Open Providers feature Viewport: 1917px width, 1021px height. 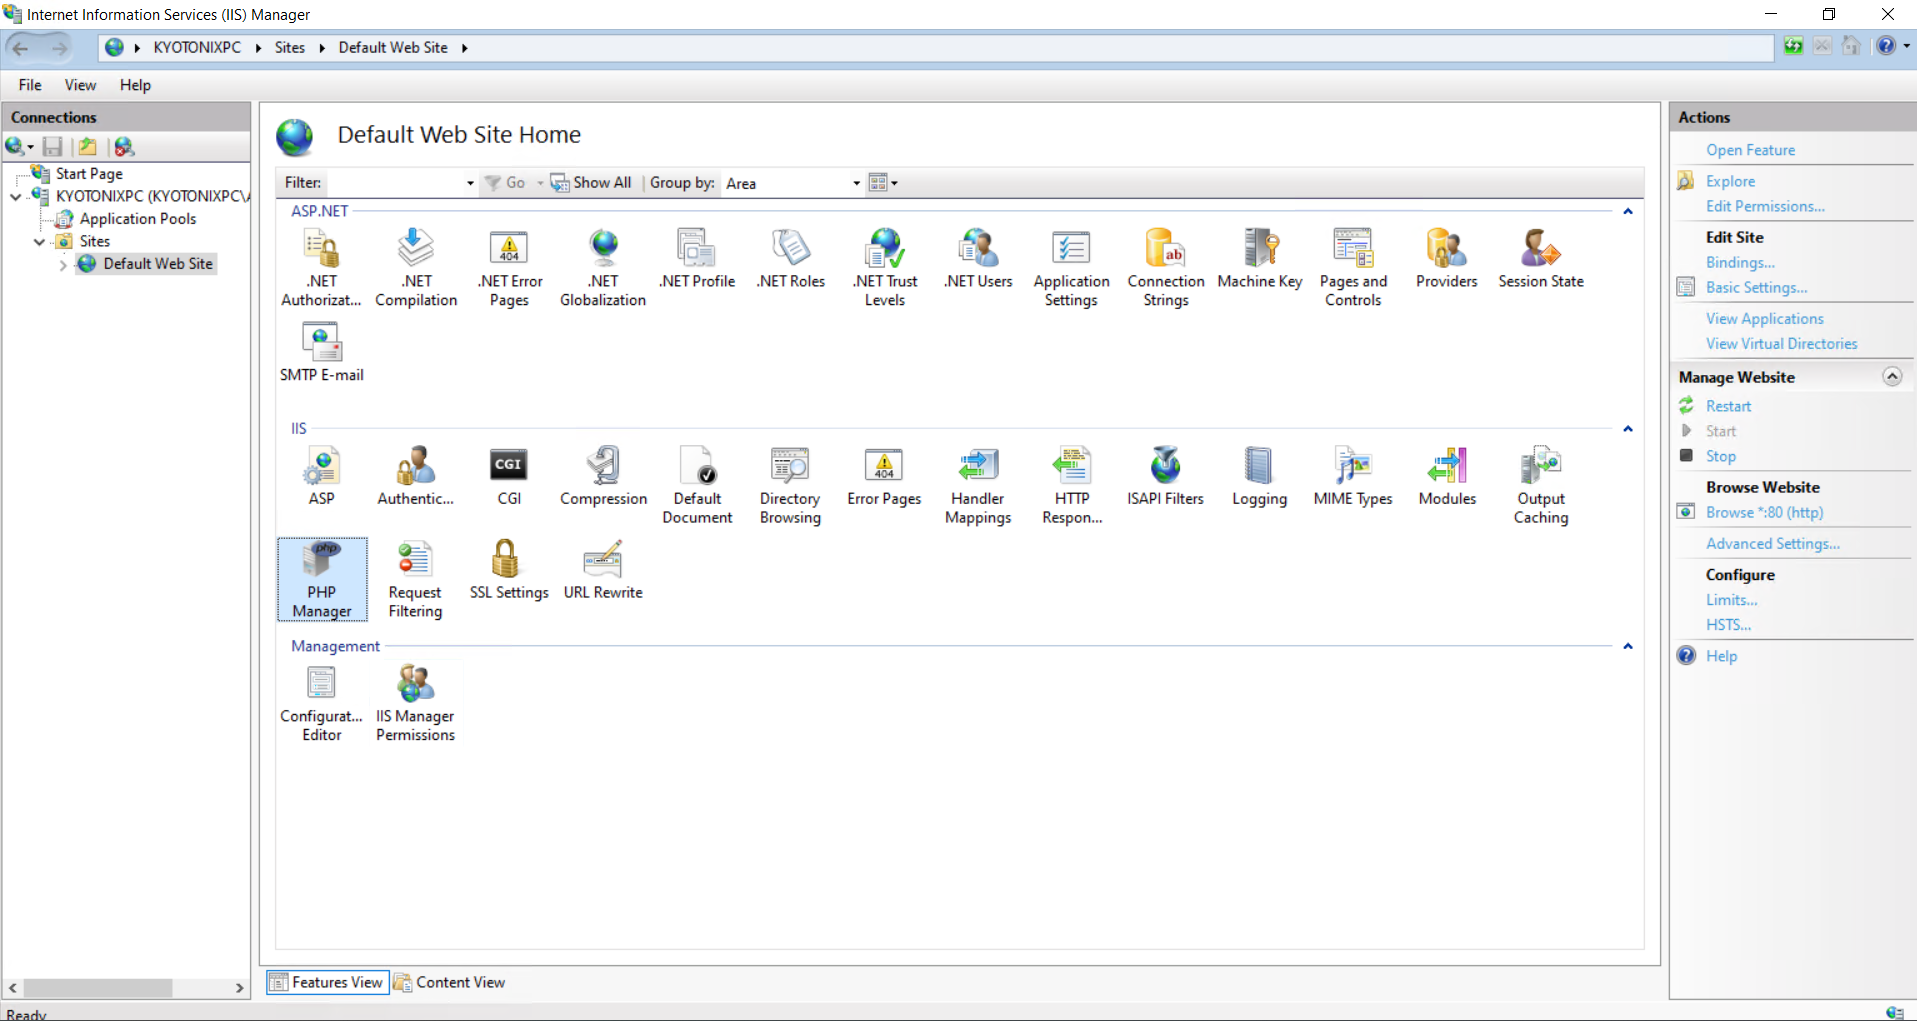(1447, 259)
